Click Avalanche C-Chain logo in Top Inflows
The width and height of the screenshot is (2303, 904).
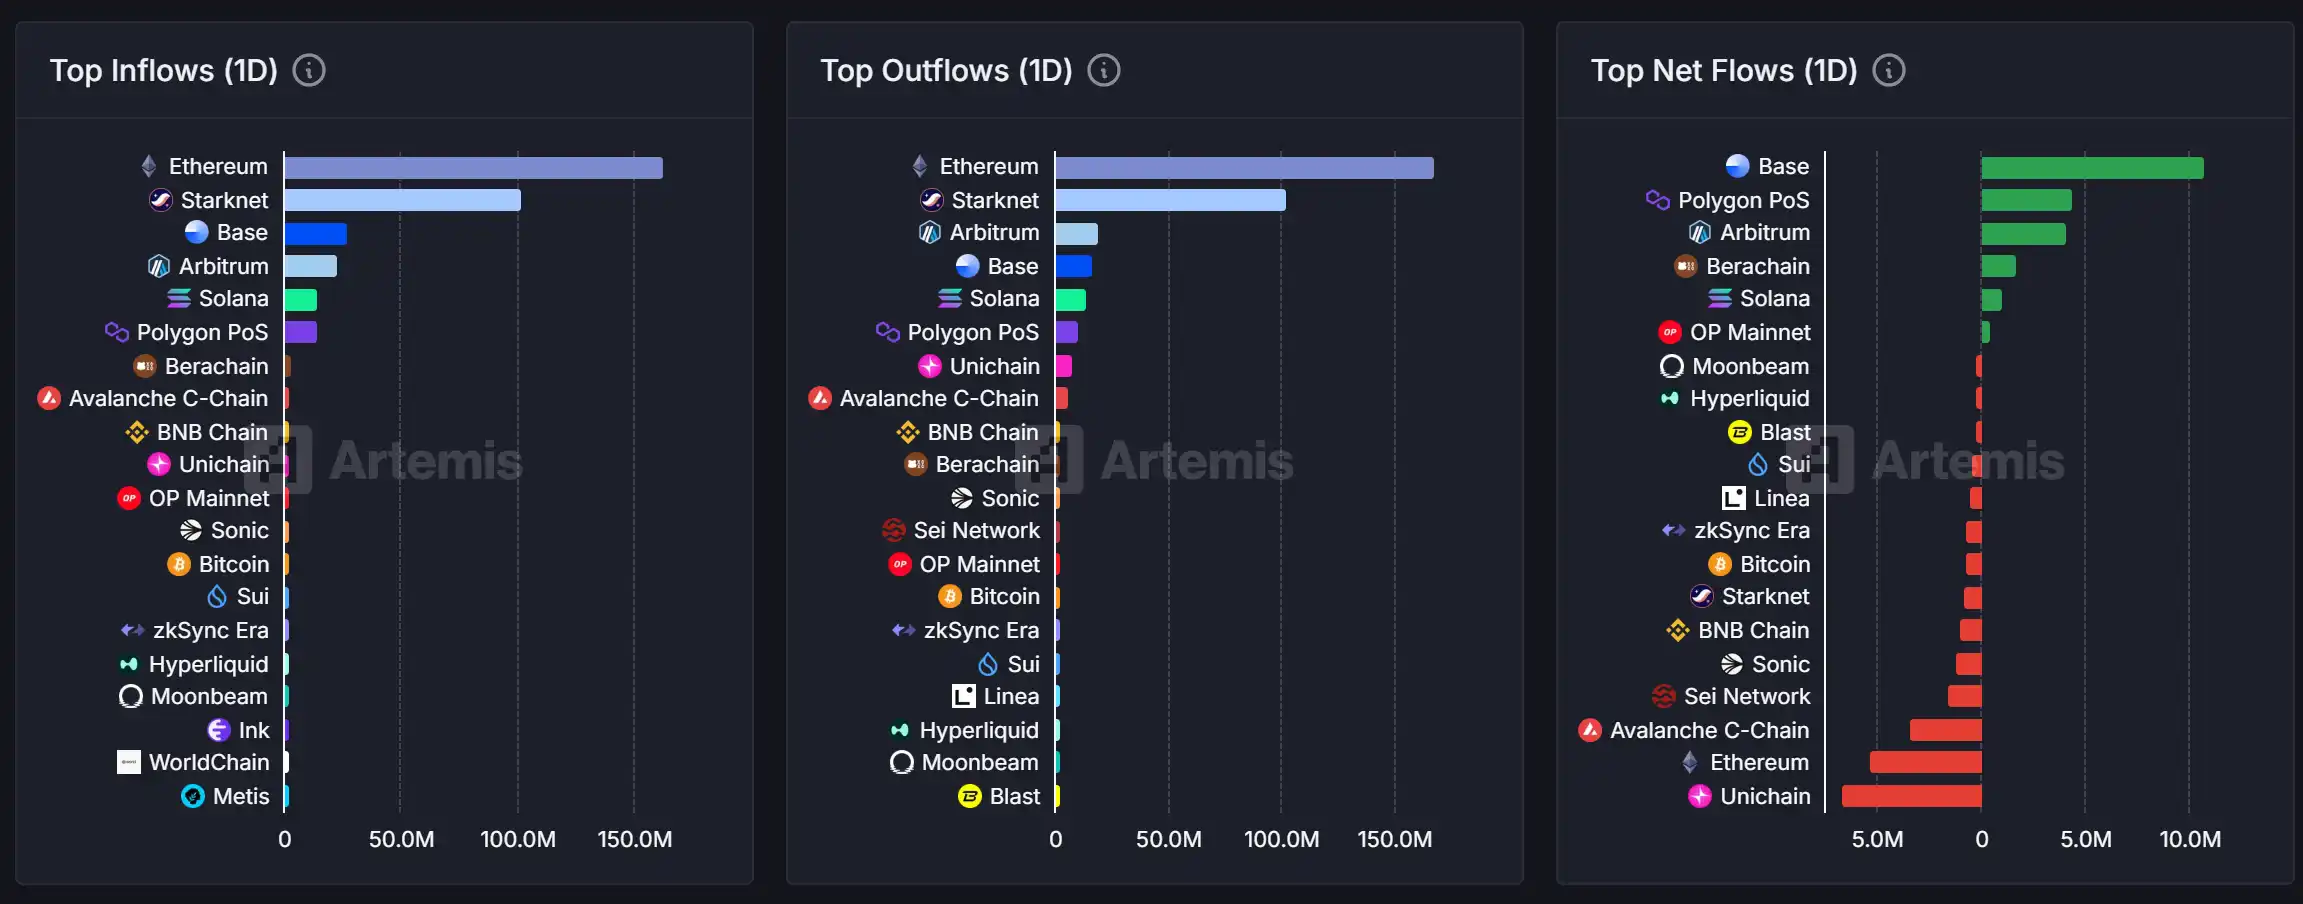tap(49, 398)
